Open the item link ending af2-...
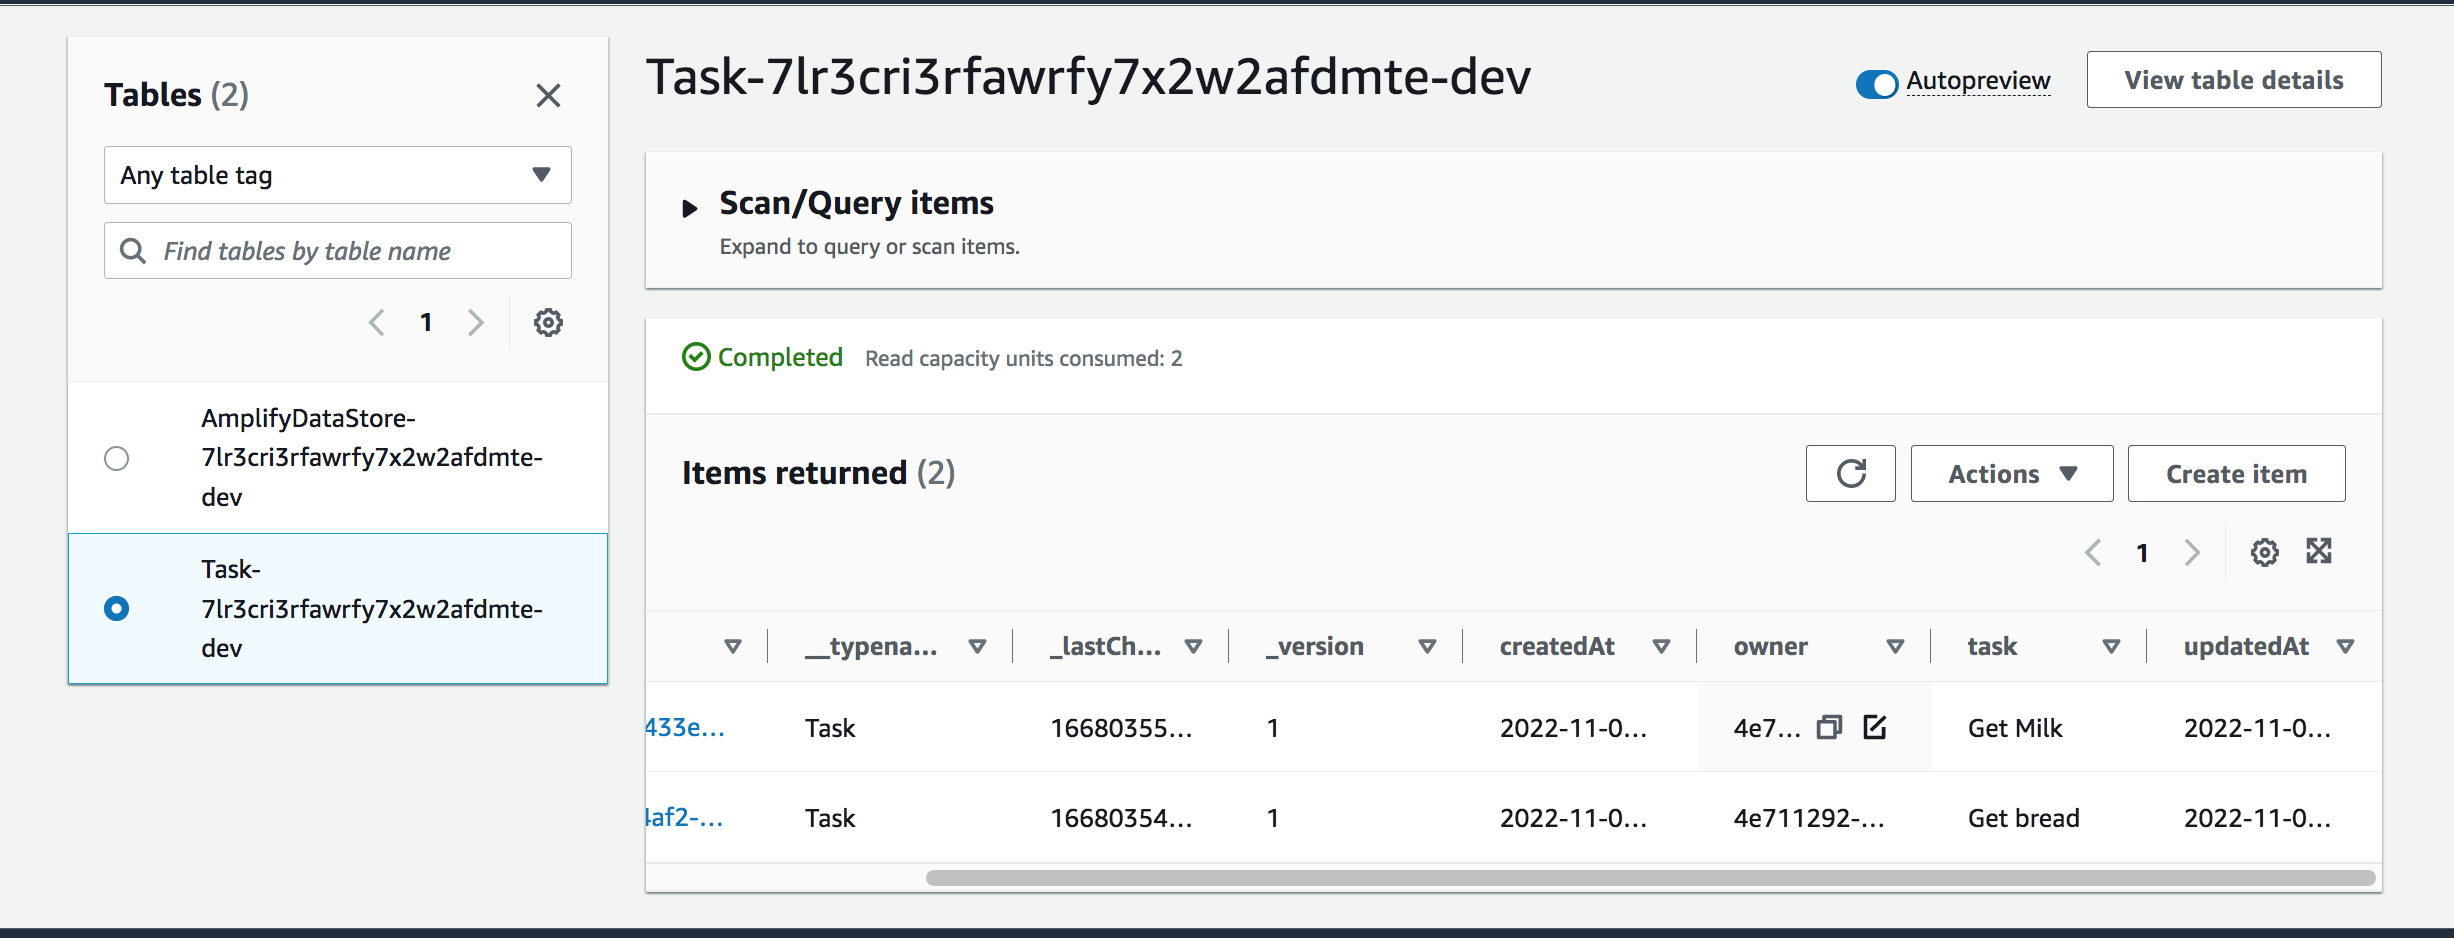The image size is (2454, 938). point(685,818)
